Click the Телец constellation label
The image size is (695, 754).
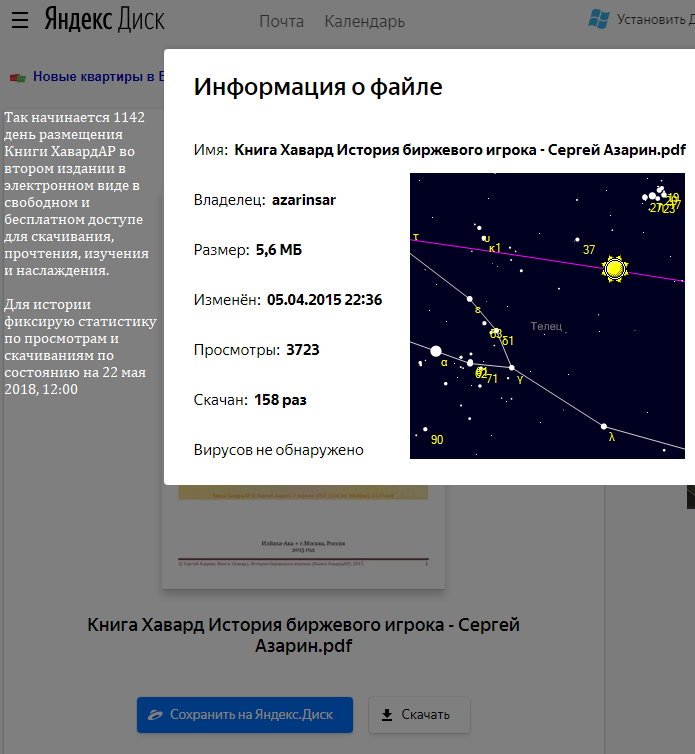pos(546,327)
